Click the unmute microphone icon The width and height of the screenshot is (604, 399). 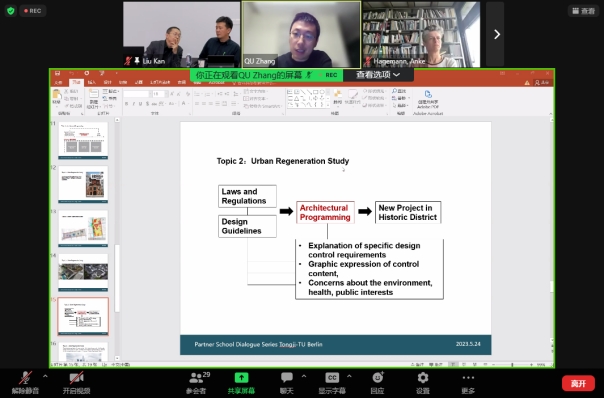pos(25,378)
